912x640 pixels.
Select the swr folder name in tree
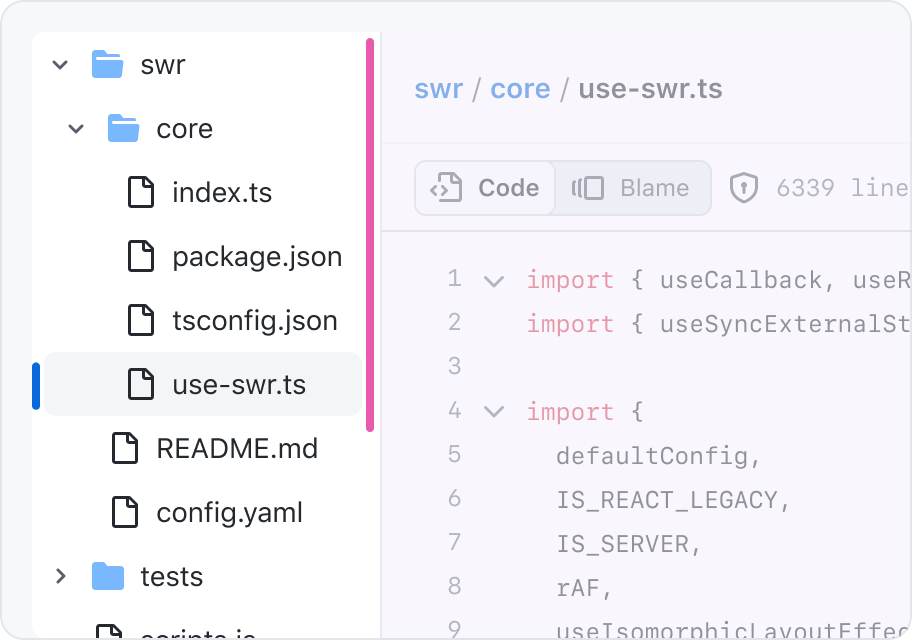(x=163, y=65)
